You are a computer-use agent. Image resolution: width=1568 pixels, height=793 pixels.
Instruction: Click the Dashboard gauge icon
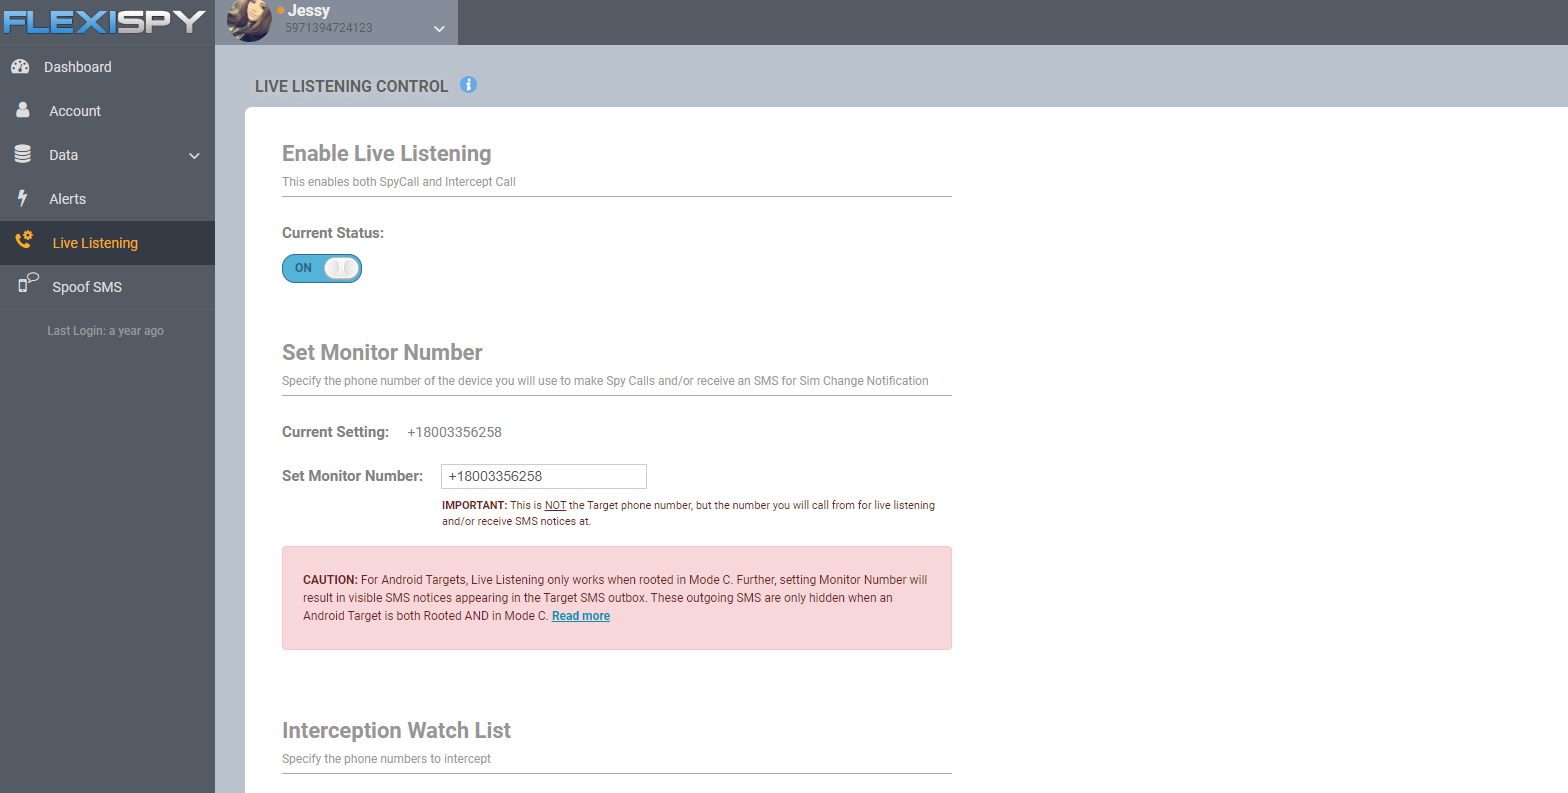pos(20,67)
